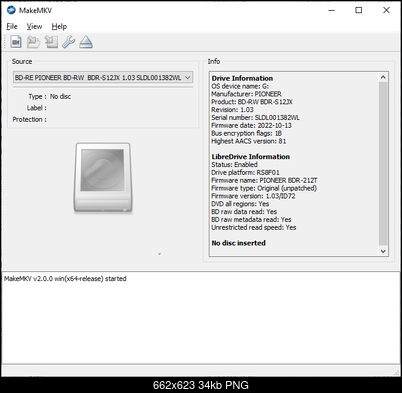
Task: Click the 'Firmware date: 2022-10-13' line
Action: 251,125
